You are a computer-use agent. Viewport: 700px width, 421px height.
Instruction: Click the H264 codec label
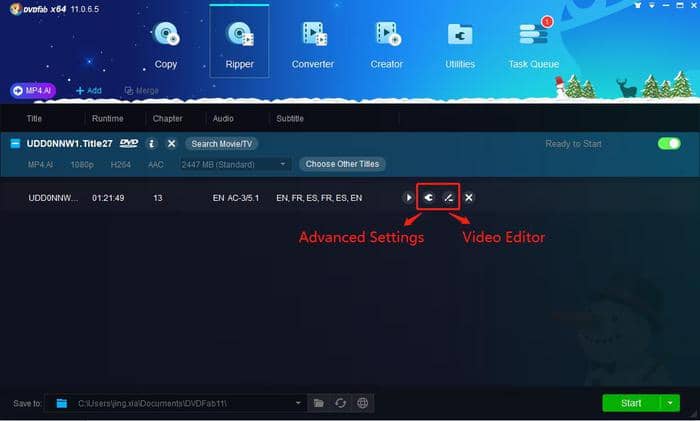pyautogui.click(x=121, y=164)
